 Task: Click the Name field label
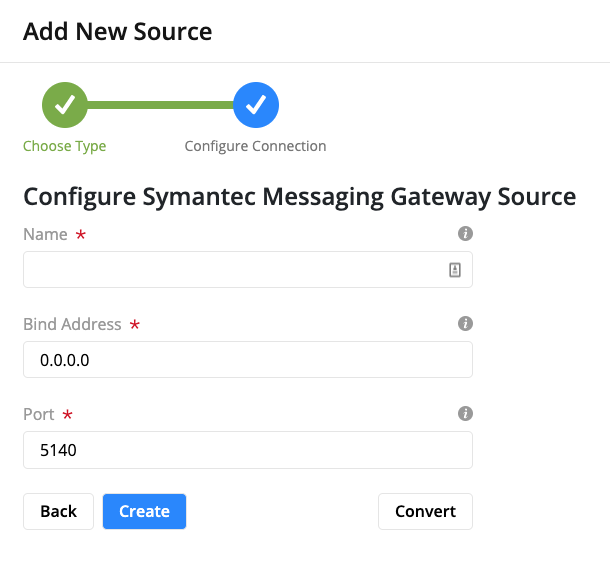[x=46, y=234]
